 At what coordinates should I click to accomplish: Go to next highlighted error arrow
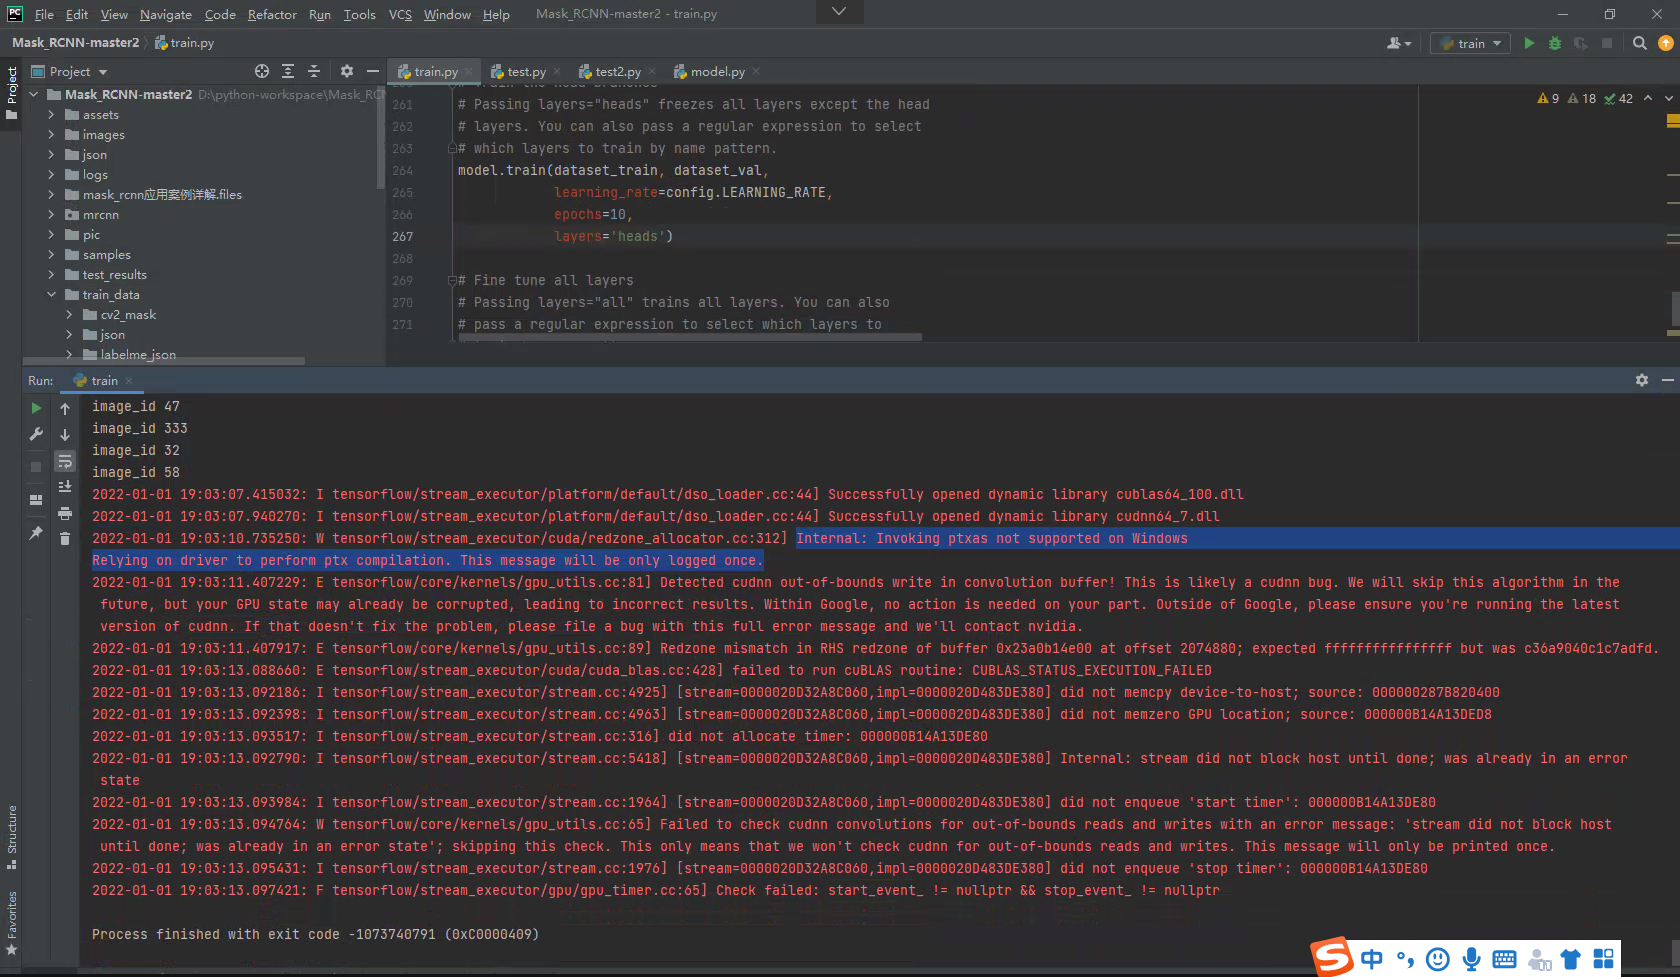(1667, 98)
